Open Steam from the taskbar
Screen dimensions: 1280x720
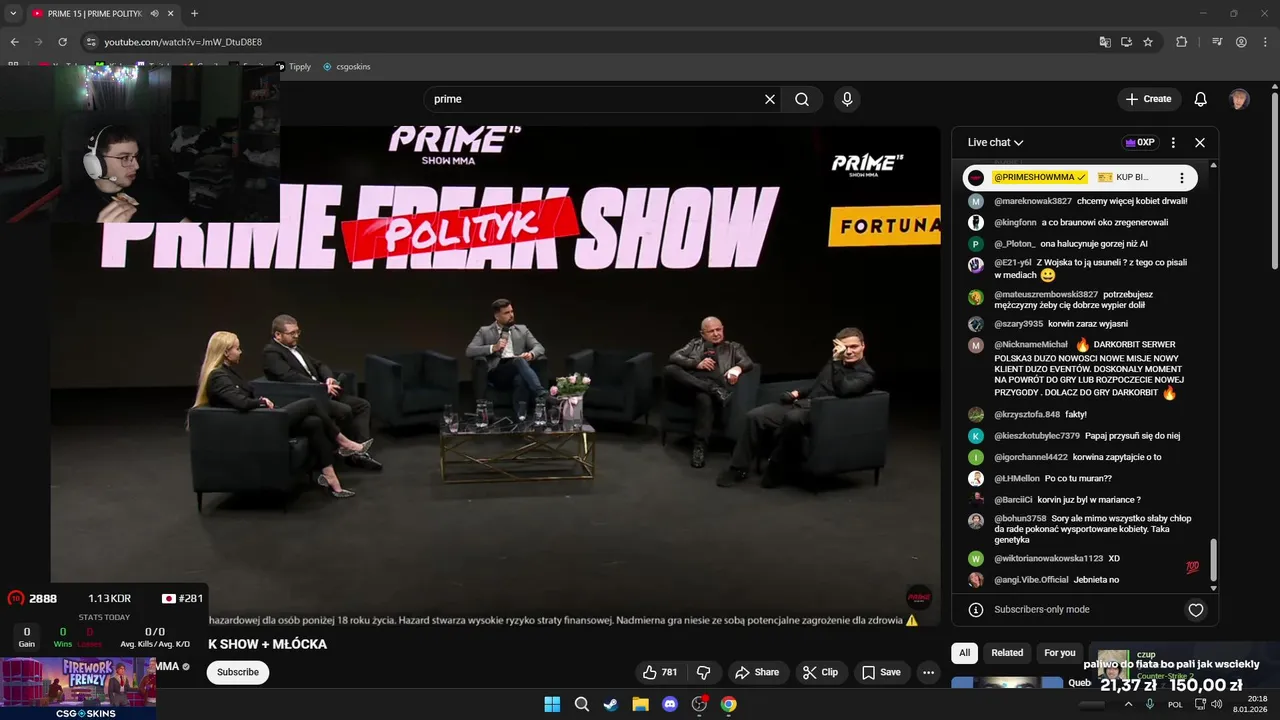(x=611, y=704)
